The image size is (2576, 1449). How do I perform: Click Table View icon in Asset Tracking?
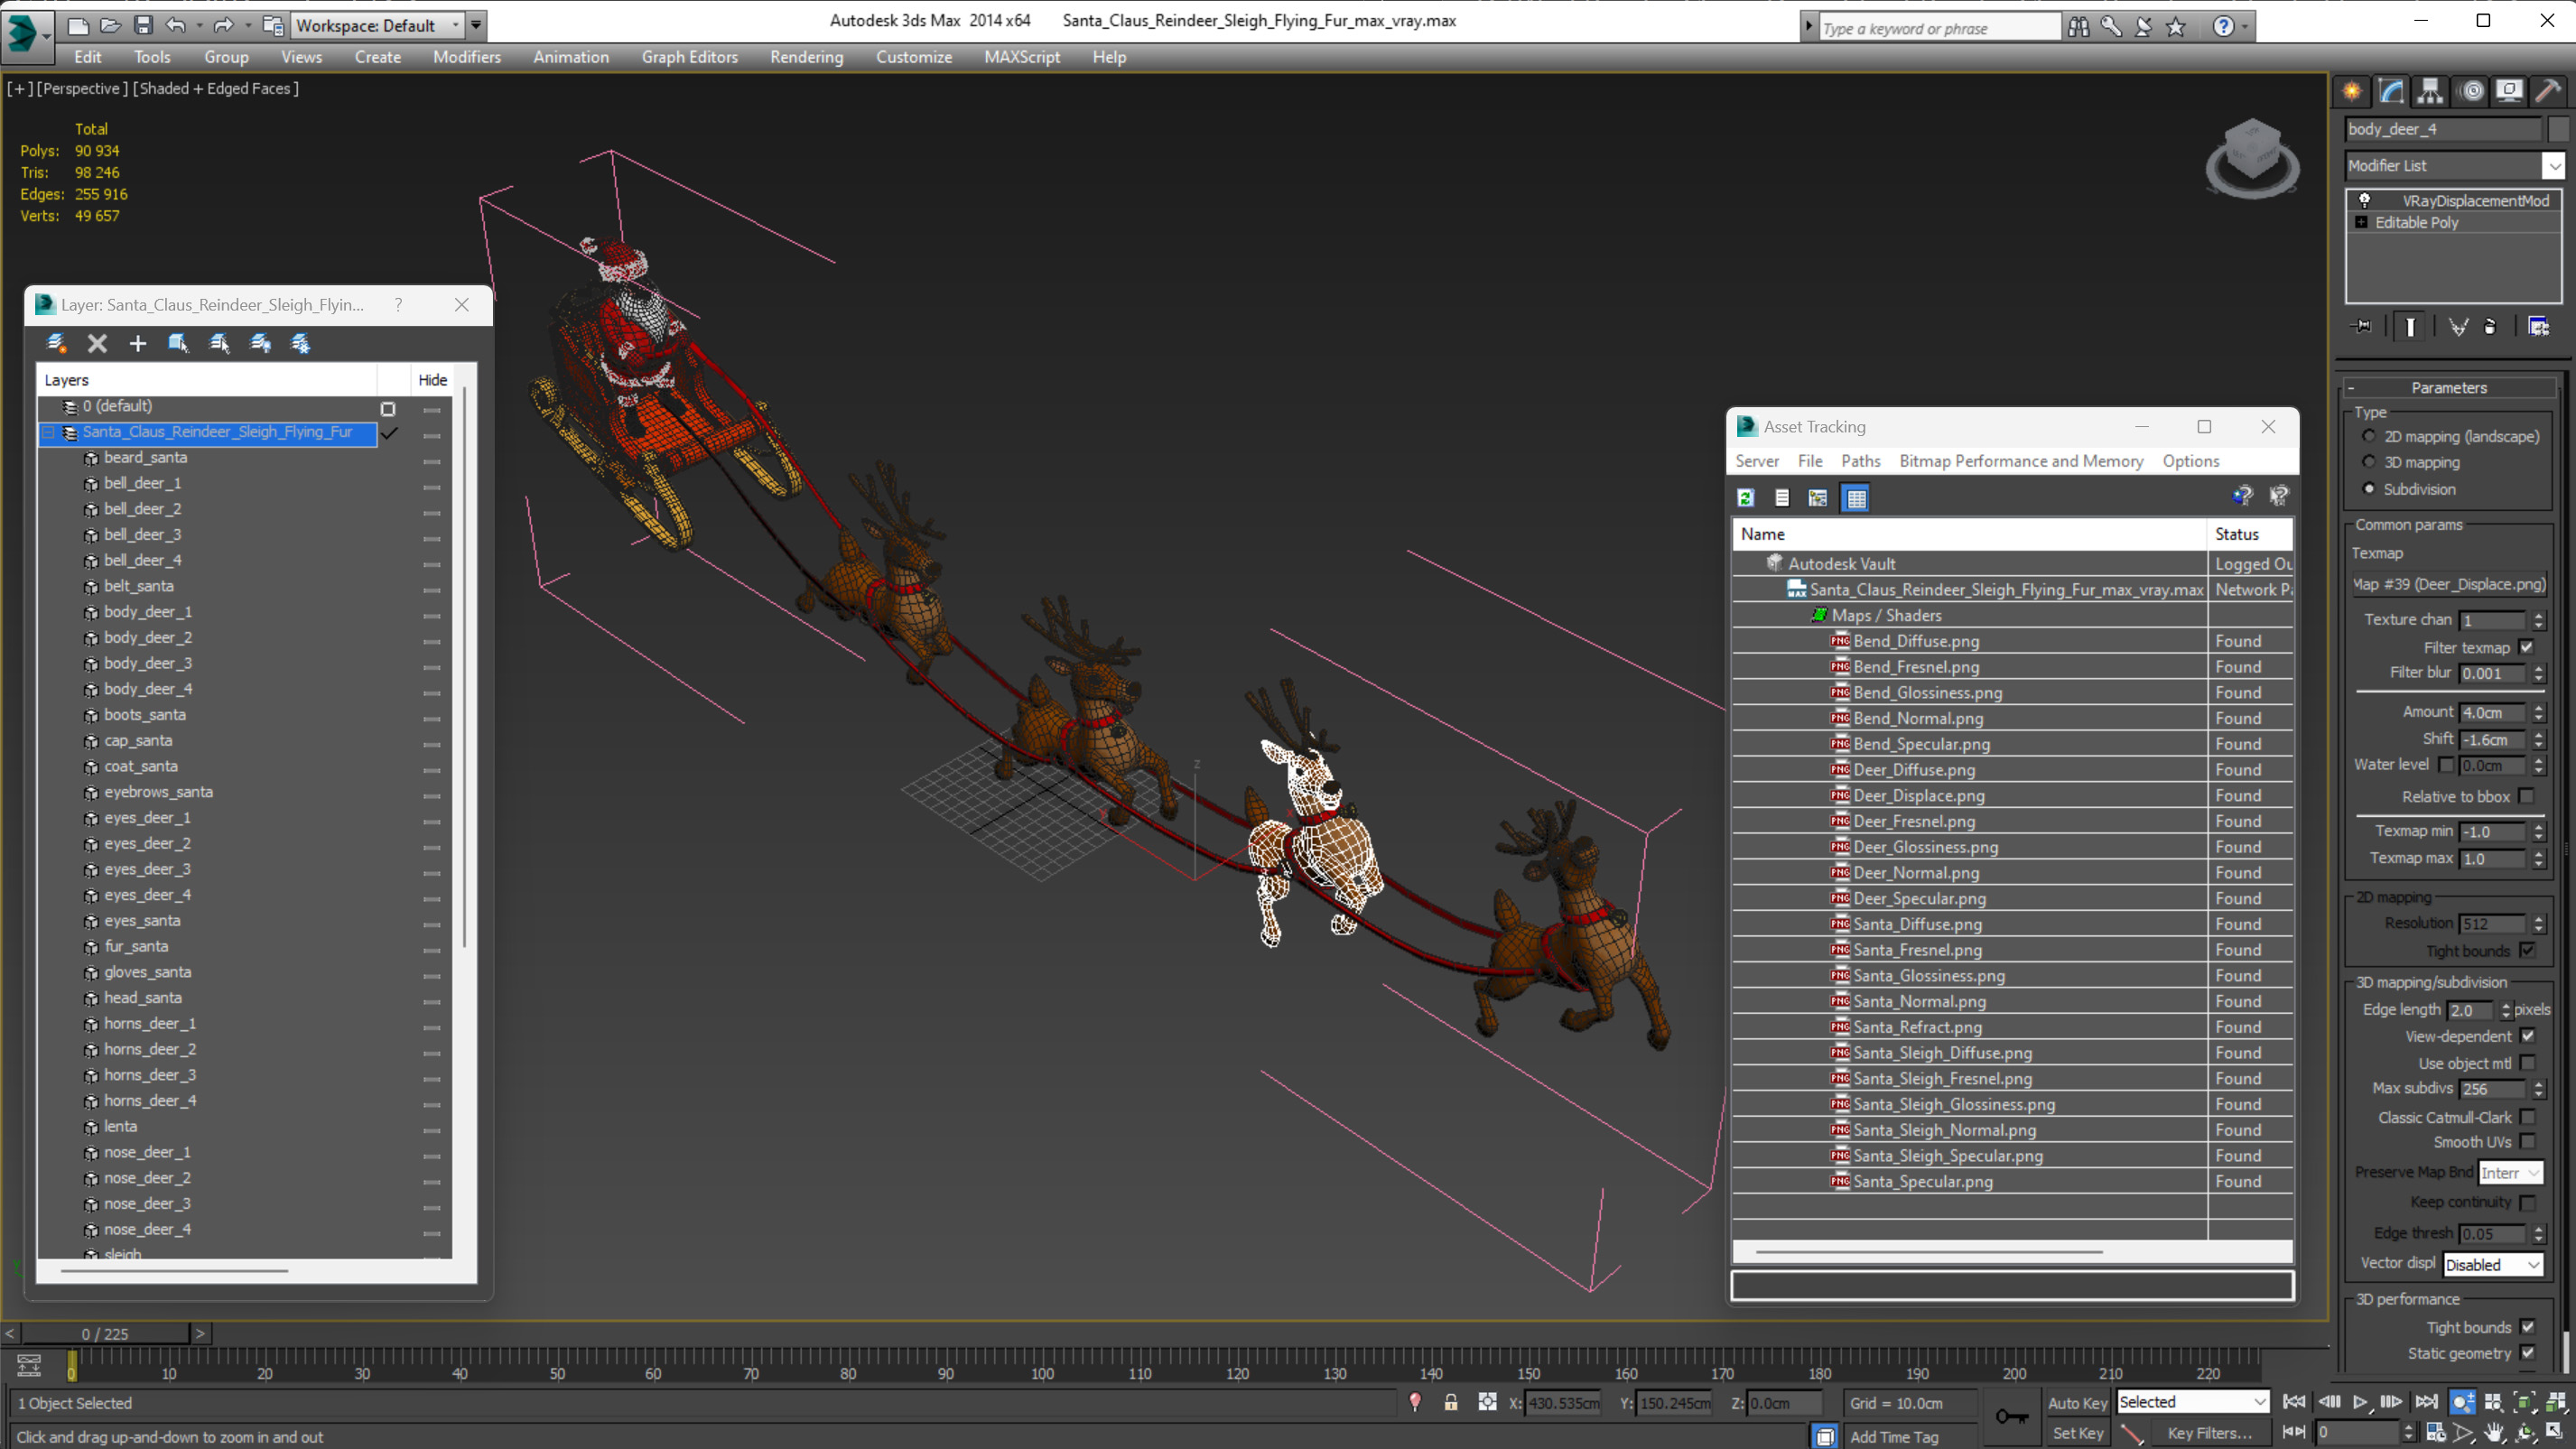click(x=1856, y=497)
